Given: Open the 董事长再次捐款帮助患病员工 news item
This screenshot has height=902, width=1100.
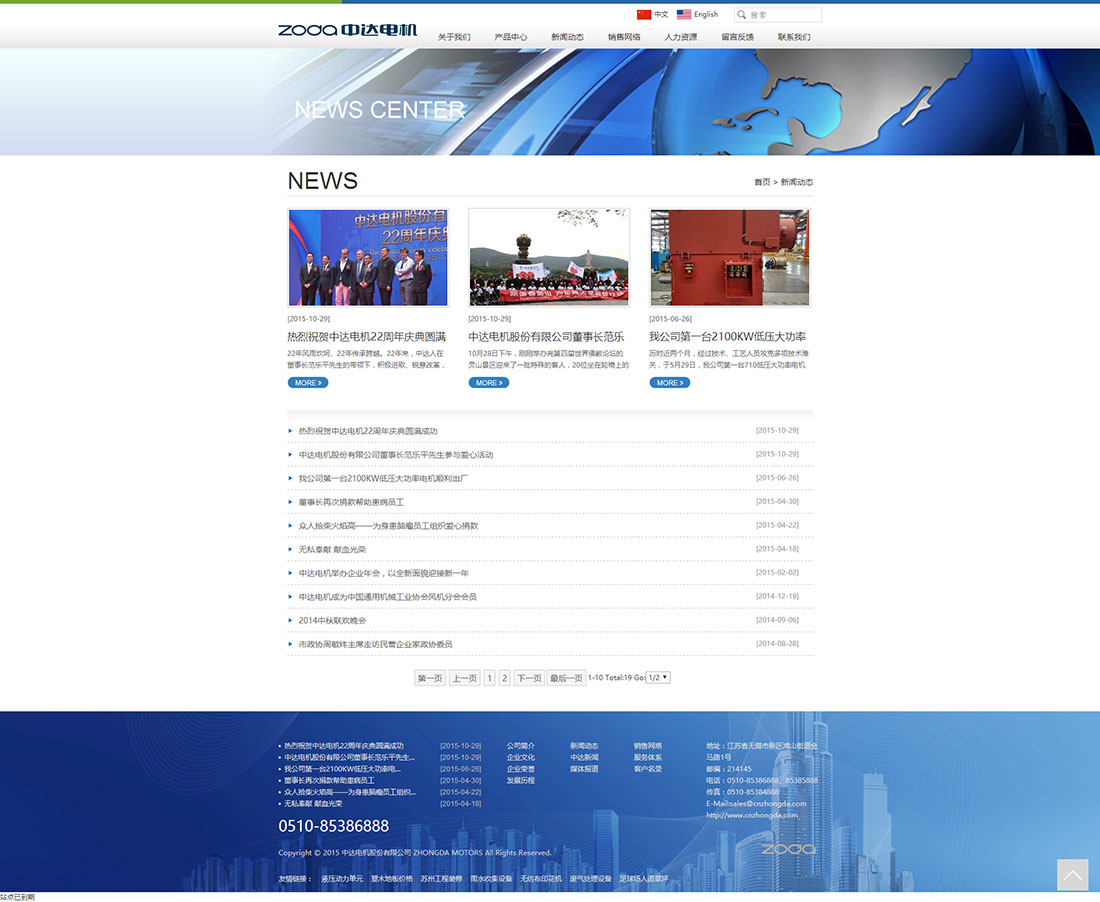Looking at the screenshot, I should pos(351,502).
